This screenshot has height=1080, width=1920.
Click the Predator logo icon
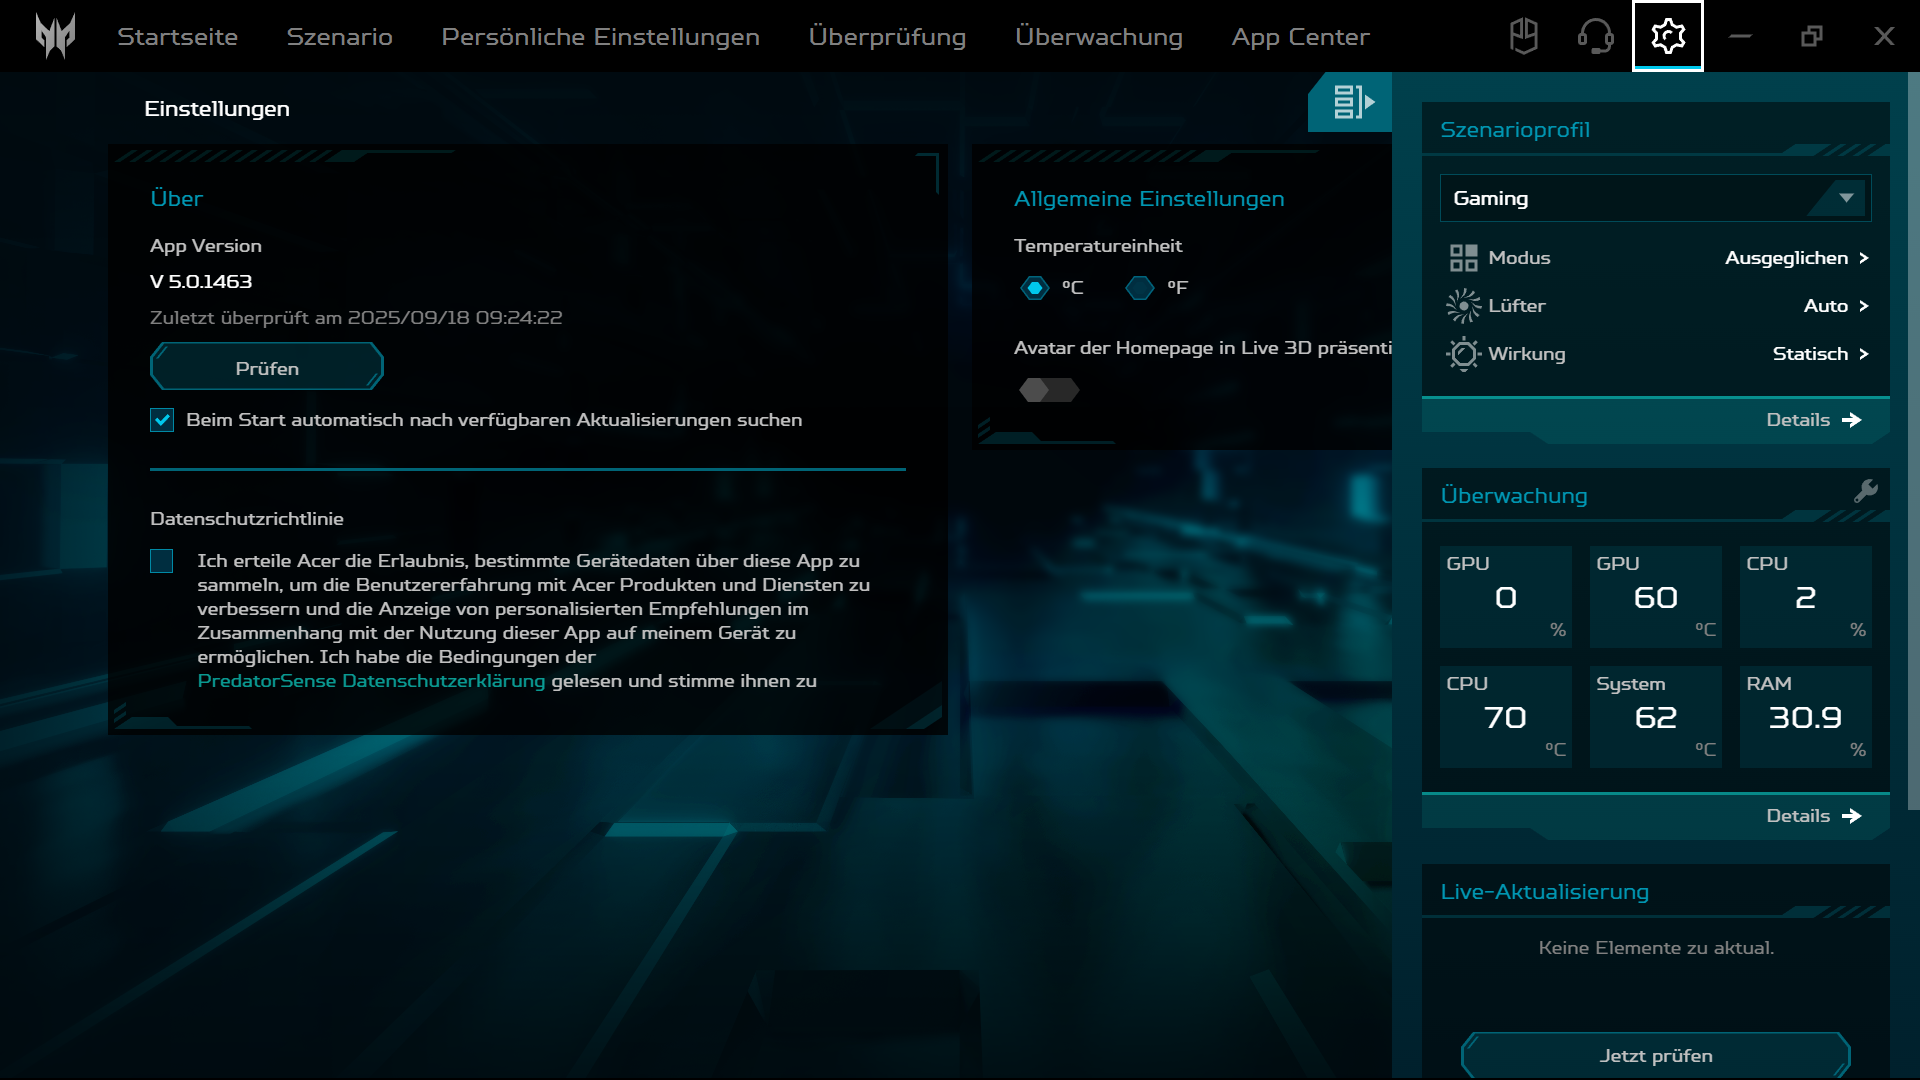click(x=55, y=36)
